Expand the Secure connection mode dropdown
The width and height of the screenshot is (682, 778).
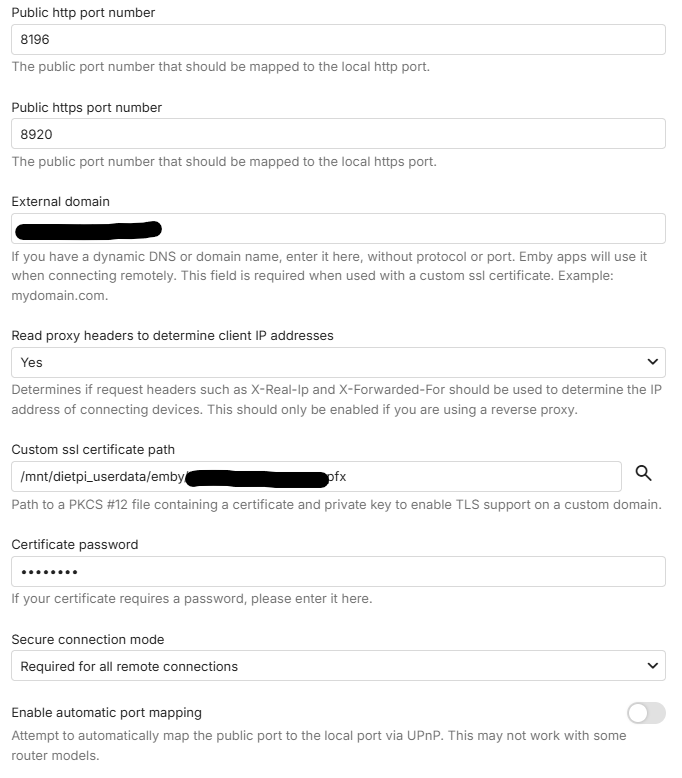point(338,666)
